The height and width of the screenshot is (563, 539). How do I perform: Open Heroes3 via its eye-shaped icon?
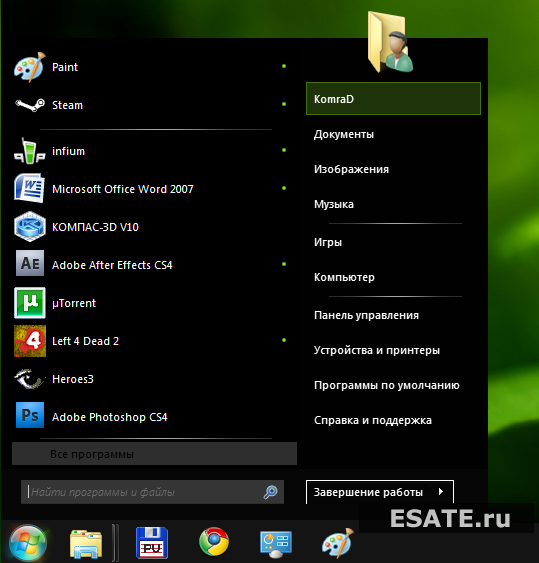coord(30,379)
